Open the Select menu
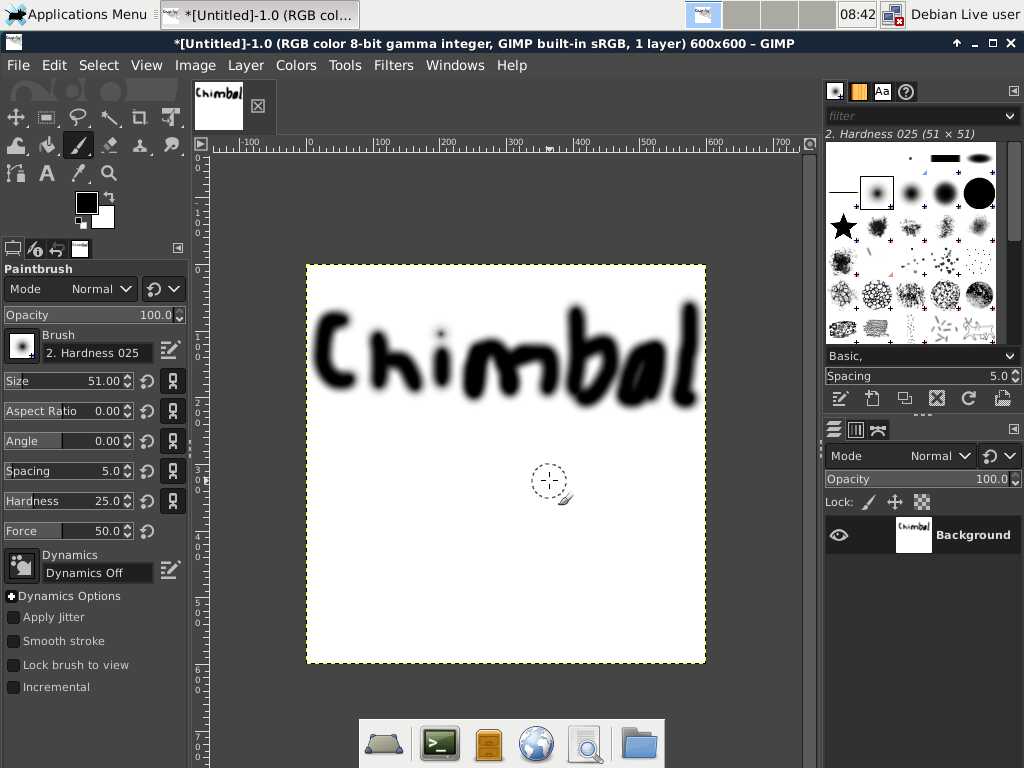The width and height of the screenshot is (1024, 768). pos(99,65)
